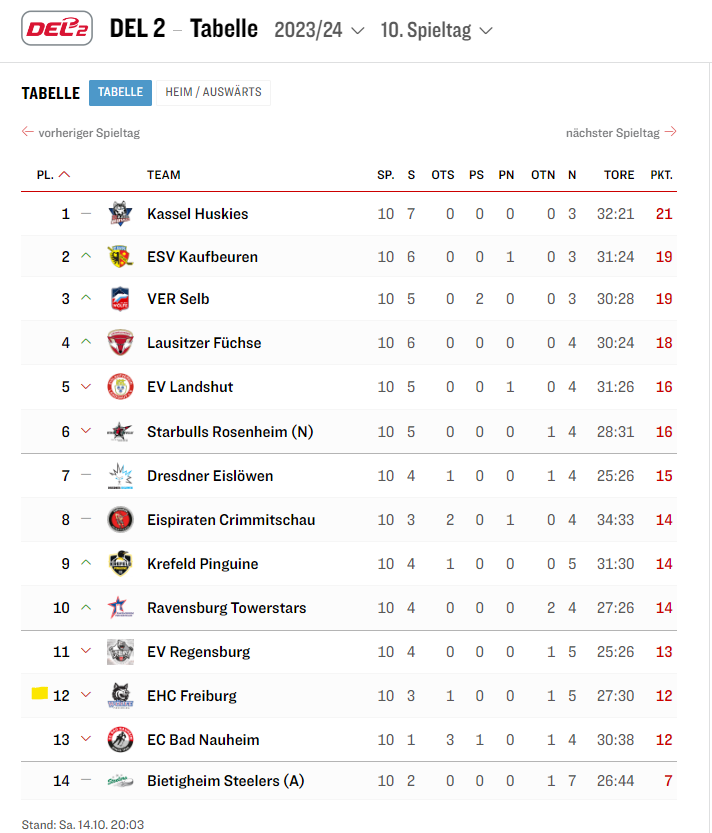Click the Lausitzer Füchse team logo
The width and height of the screenshot is (712, 833).
click(120, 343)
